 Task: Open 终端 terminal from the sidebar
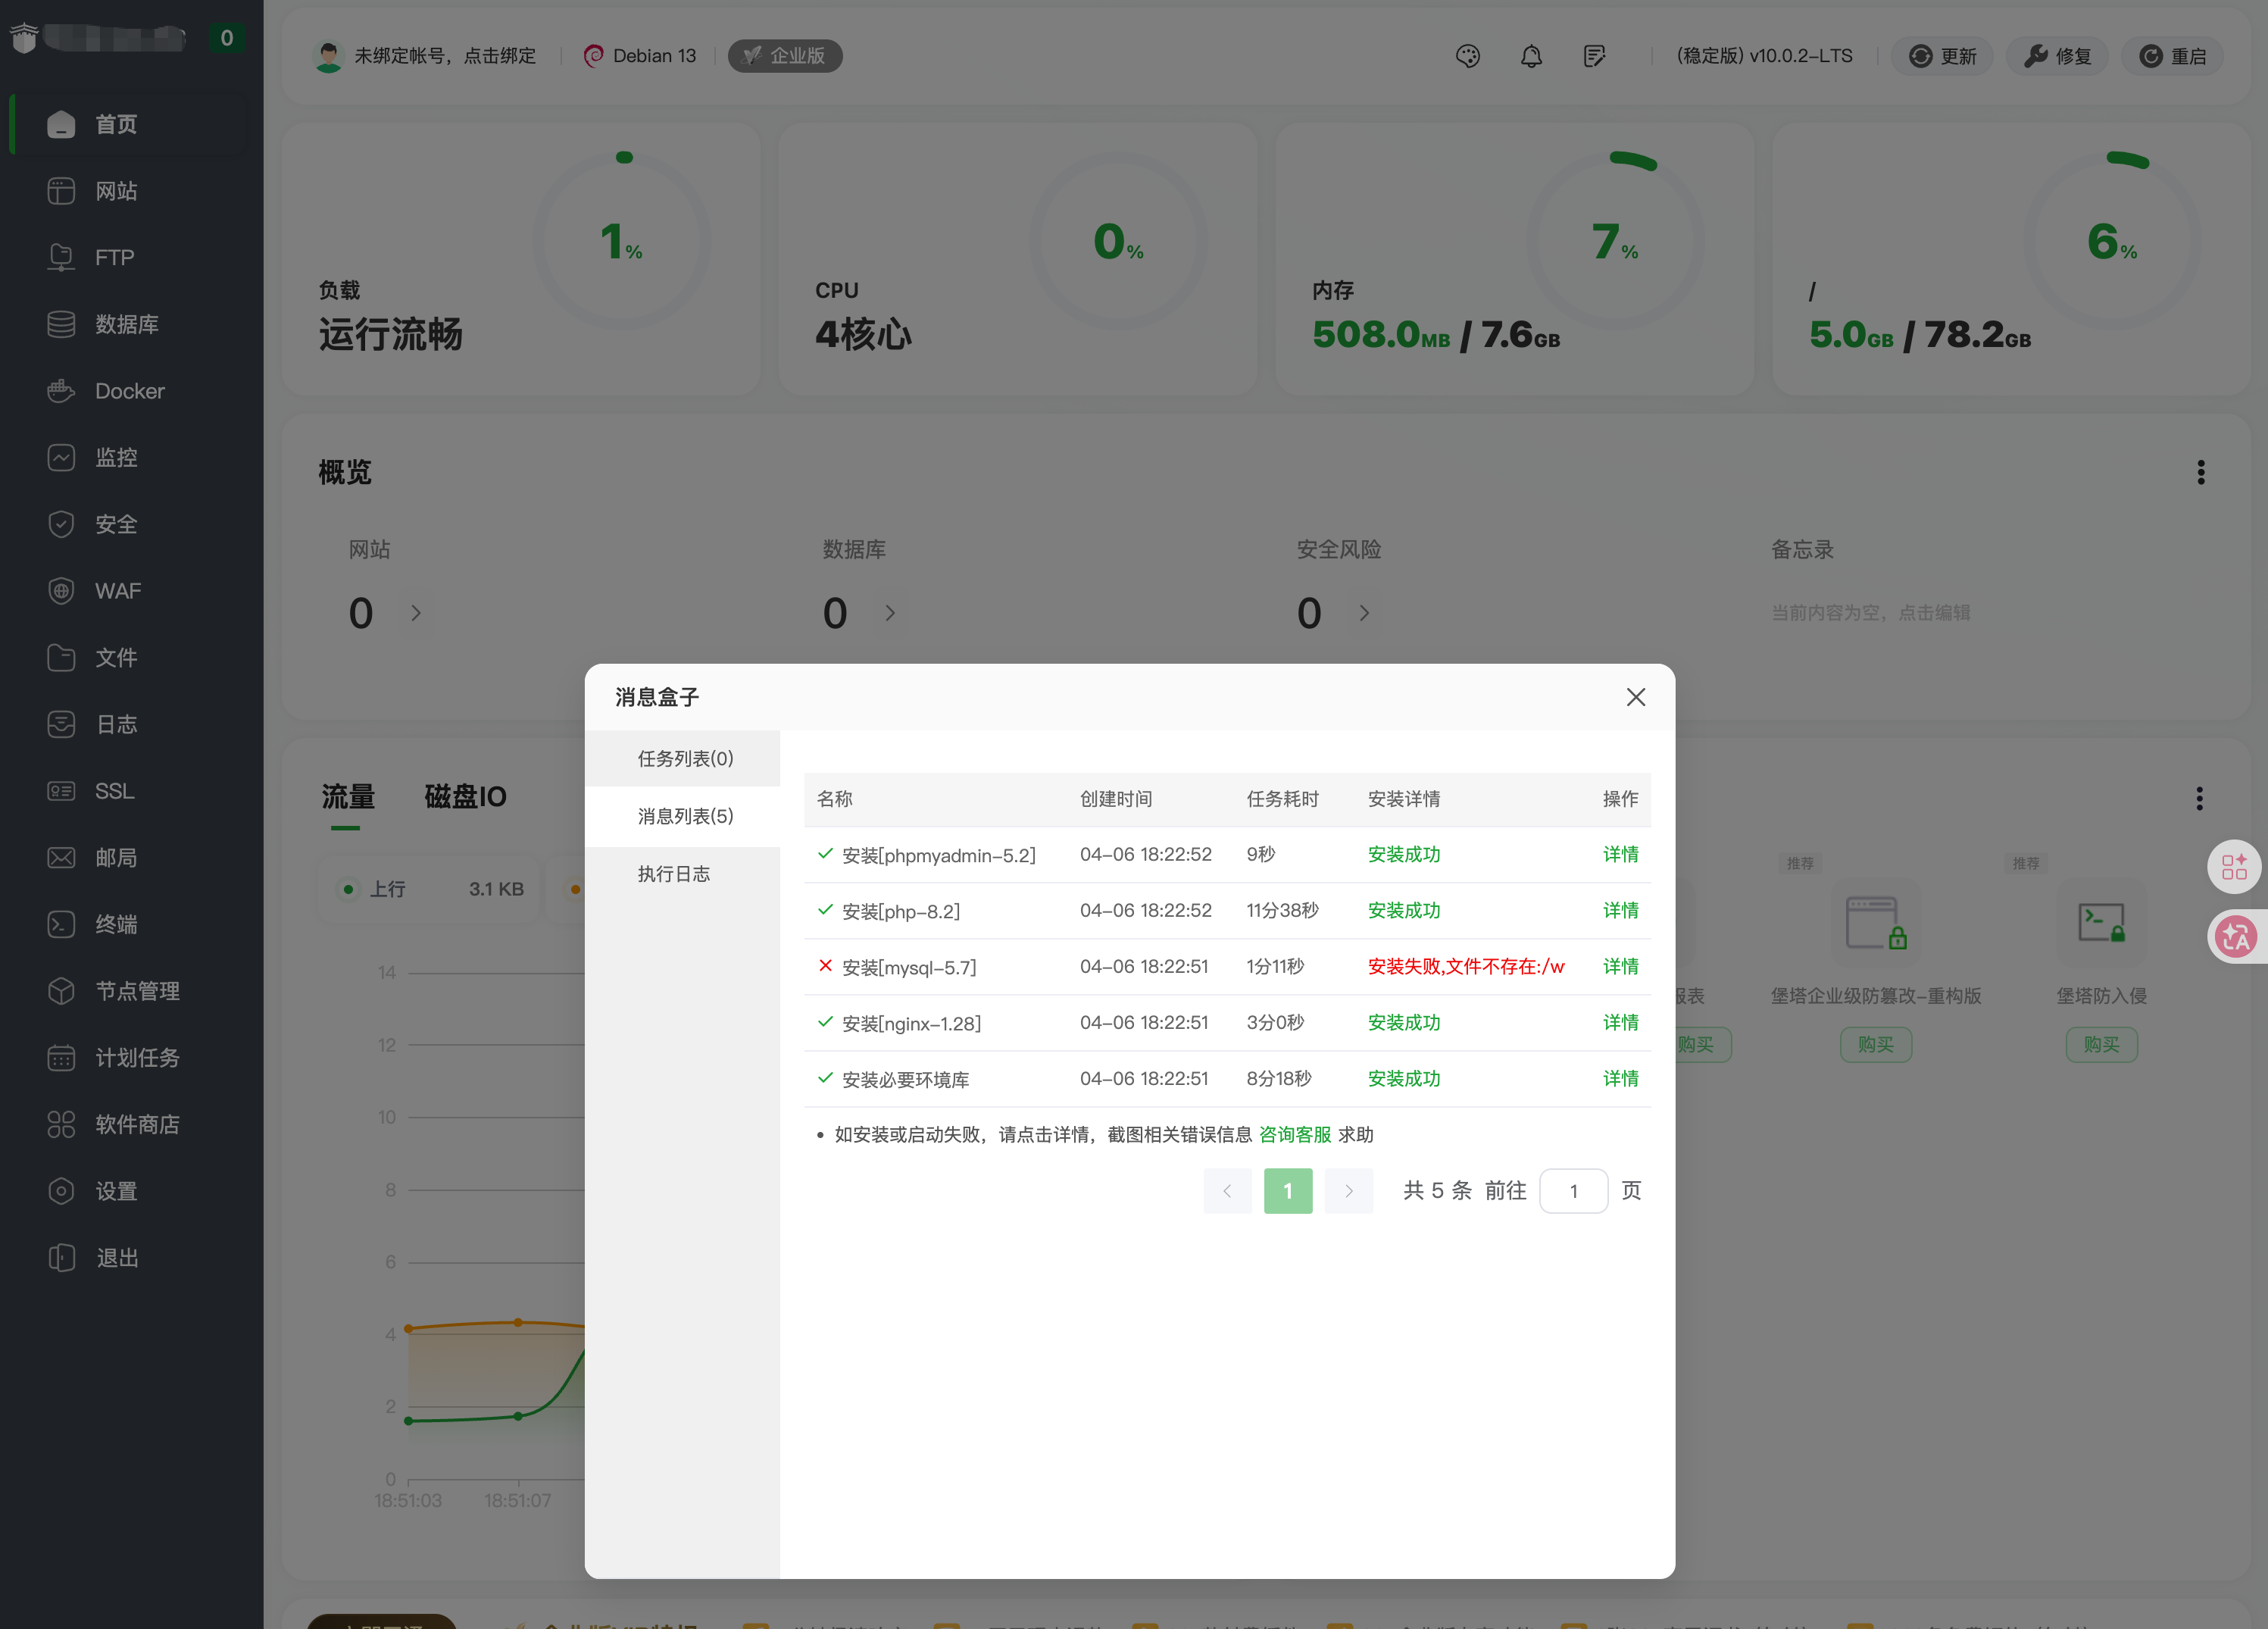point(116,924)
